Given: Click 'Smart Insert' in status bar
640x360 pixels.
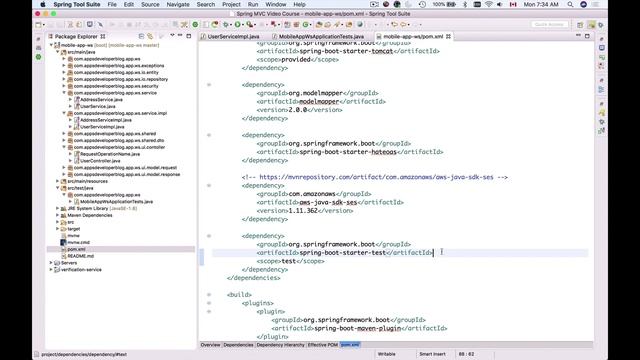Looking at the screenshot, I should point(432,354).
